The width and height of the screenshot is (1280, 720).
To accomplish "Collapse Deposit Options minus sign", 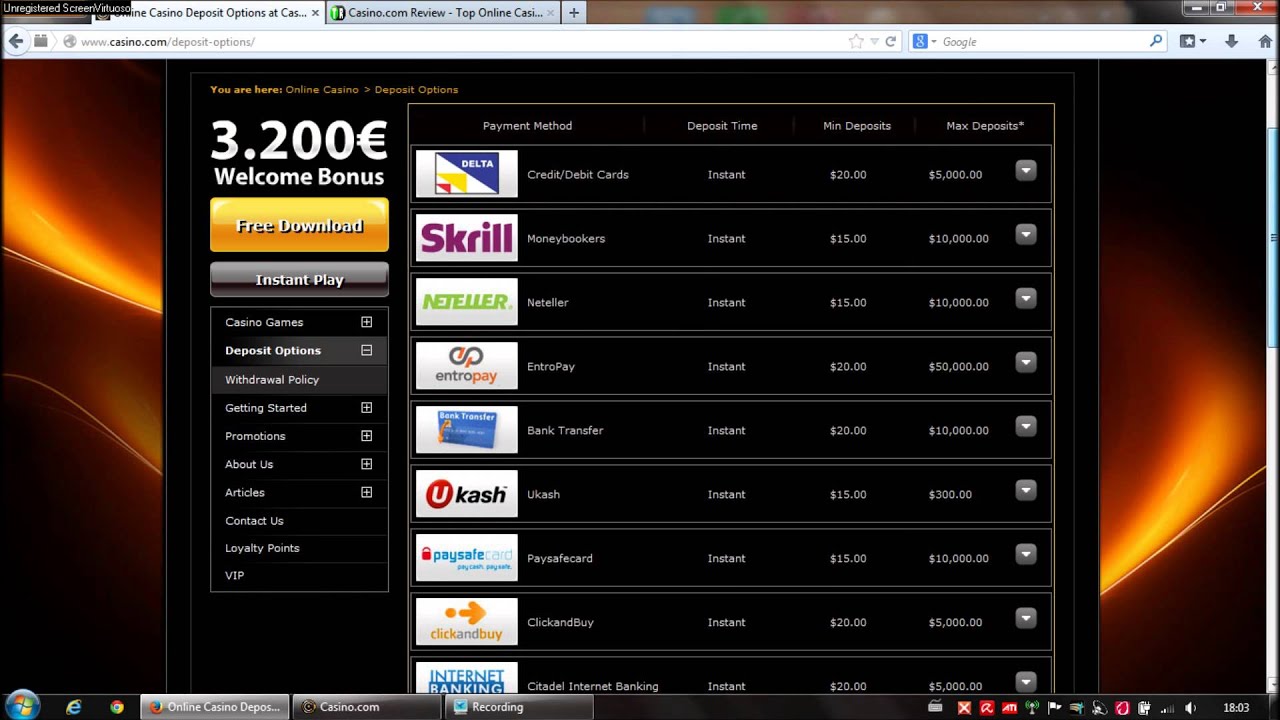I will (367, 350).
